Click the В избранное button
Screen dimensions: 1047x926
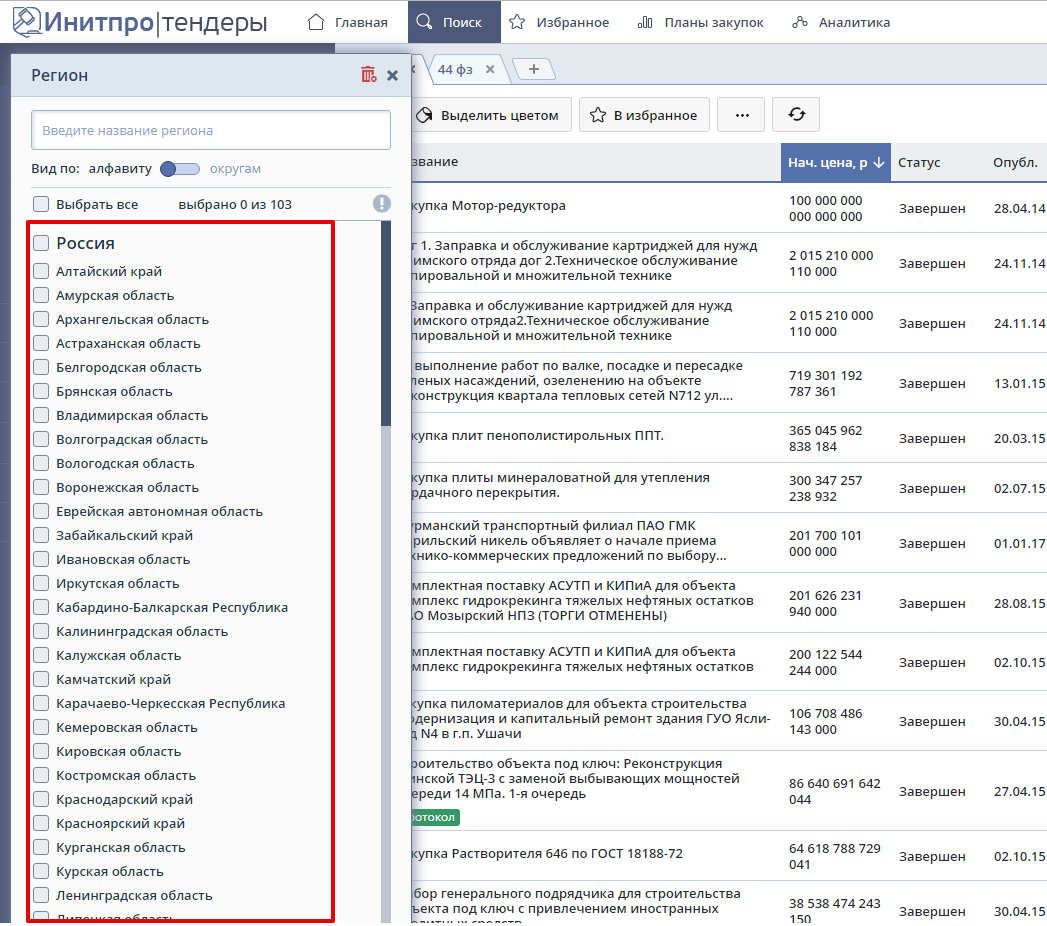644,115
